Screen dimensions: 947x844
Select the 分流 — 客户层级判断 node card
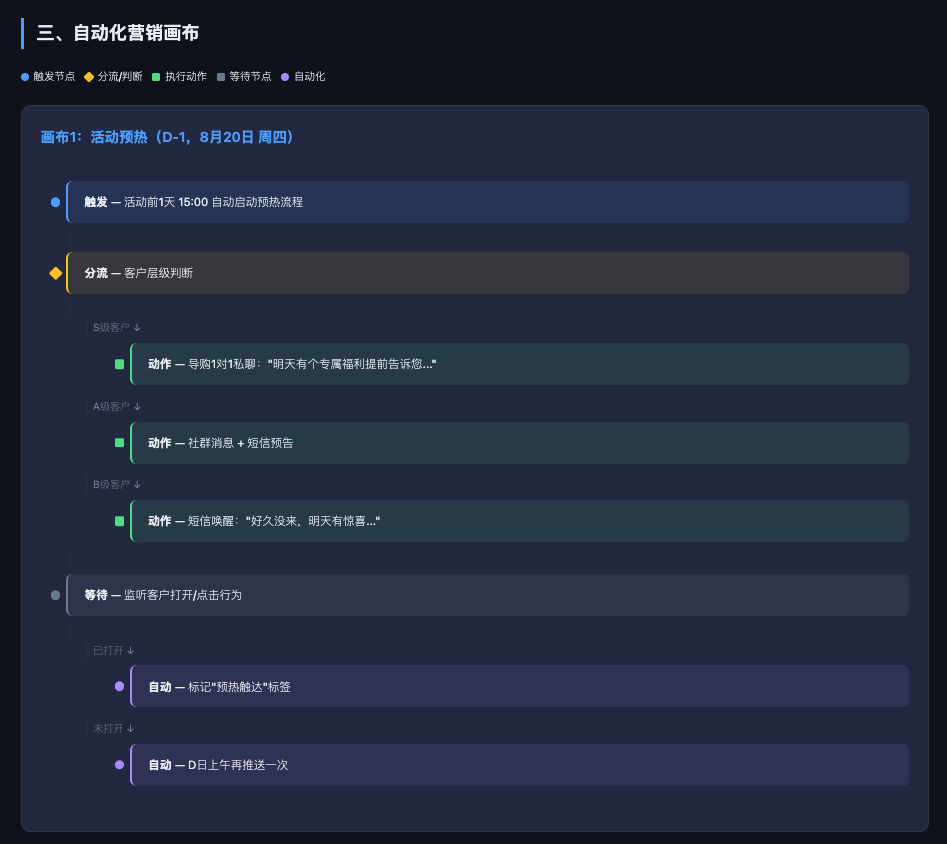pyautogui.click(x=487, y=273)
